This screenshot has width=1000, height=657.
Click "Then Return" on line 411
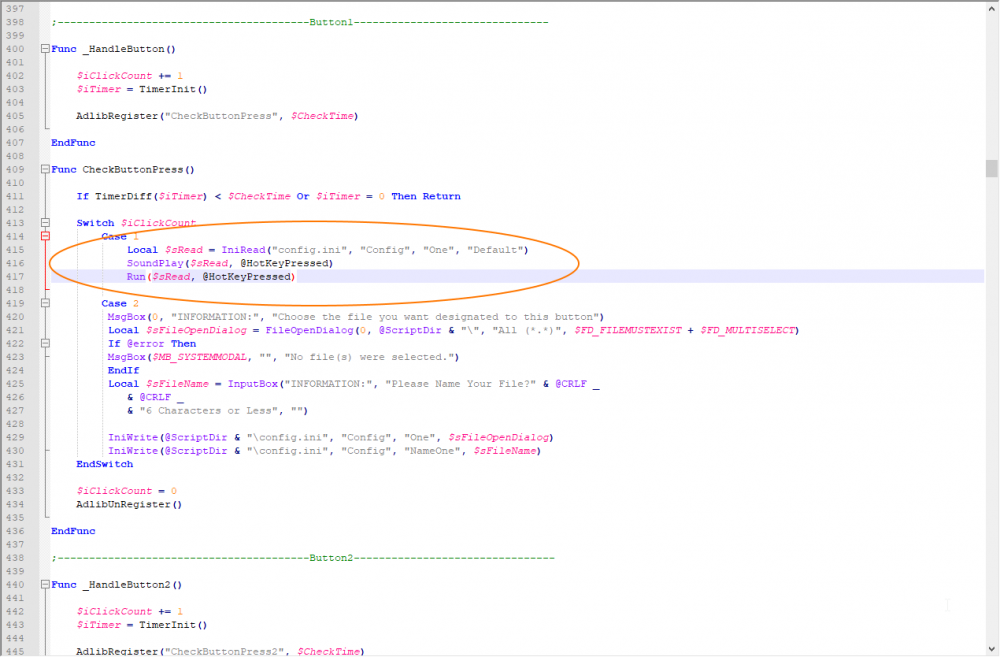pos(426,196)
